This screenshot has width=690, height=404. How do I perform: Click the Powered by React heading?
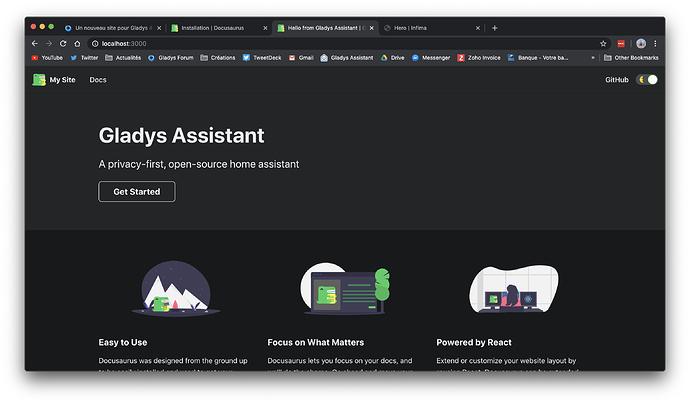(474, 342)
